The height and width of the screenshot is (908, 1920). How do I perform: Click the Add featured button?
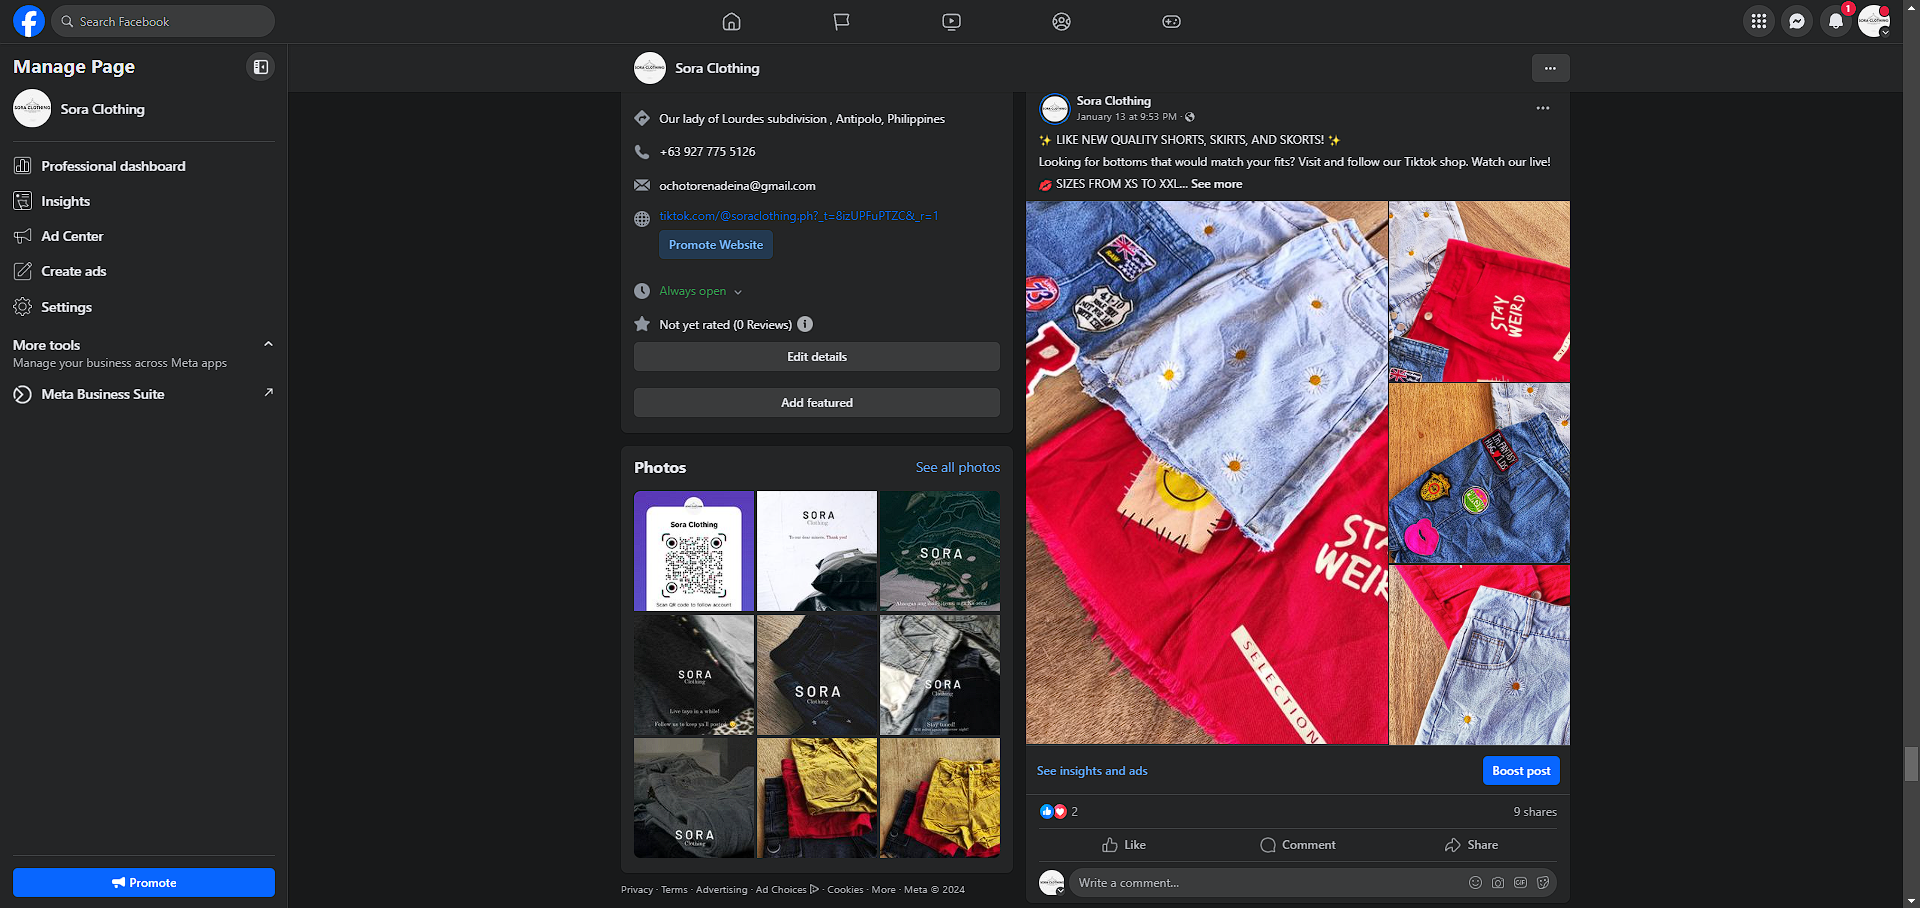point(817,403)
